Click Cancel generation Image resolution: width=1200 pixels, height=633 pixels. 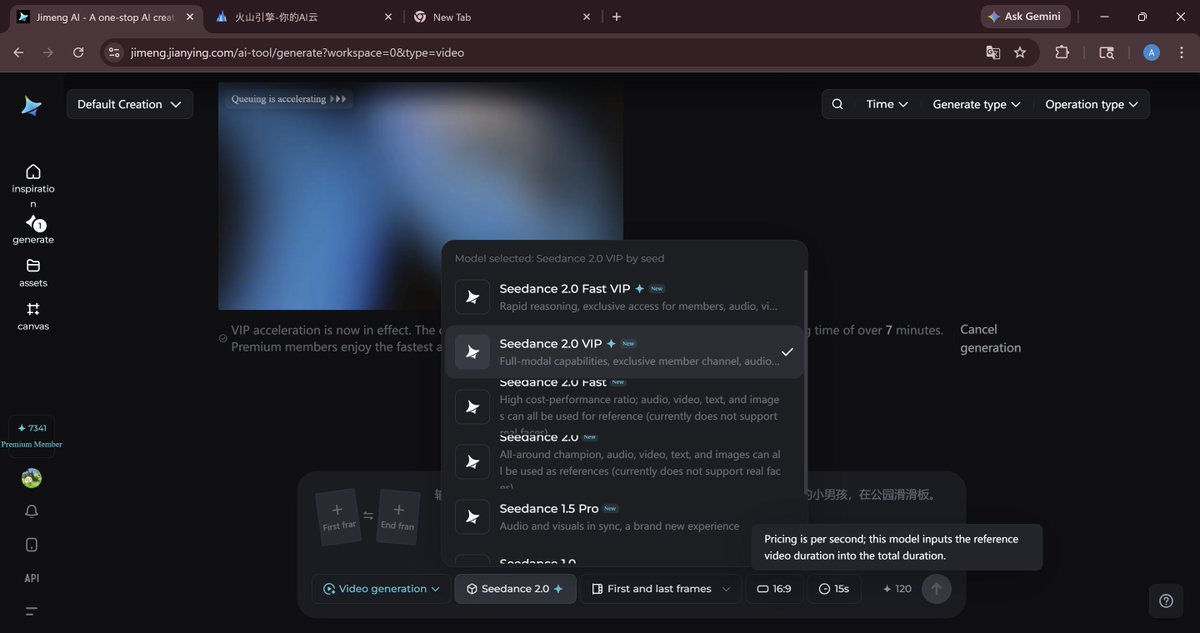990,339
